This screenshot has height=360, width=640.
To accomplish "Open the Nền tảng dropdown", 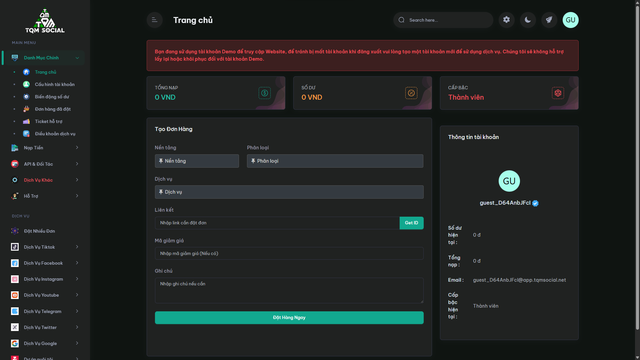I will tap(197, 161).
